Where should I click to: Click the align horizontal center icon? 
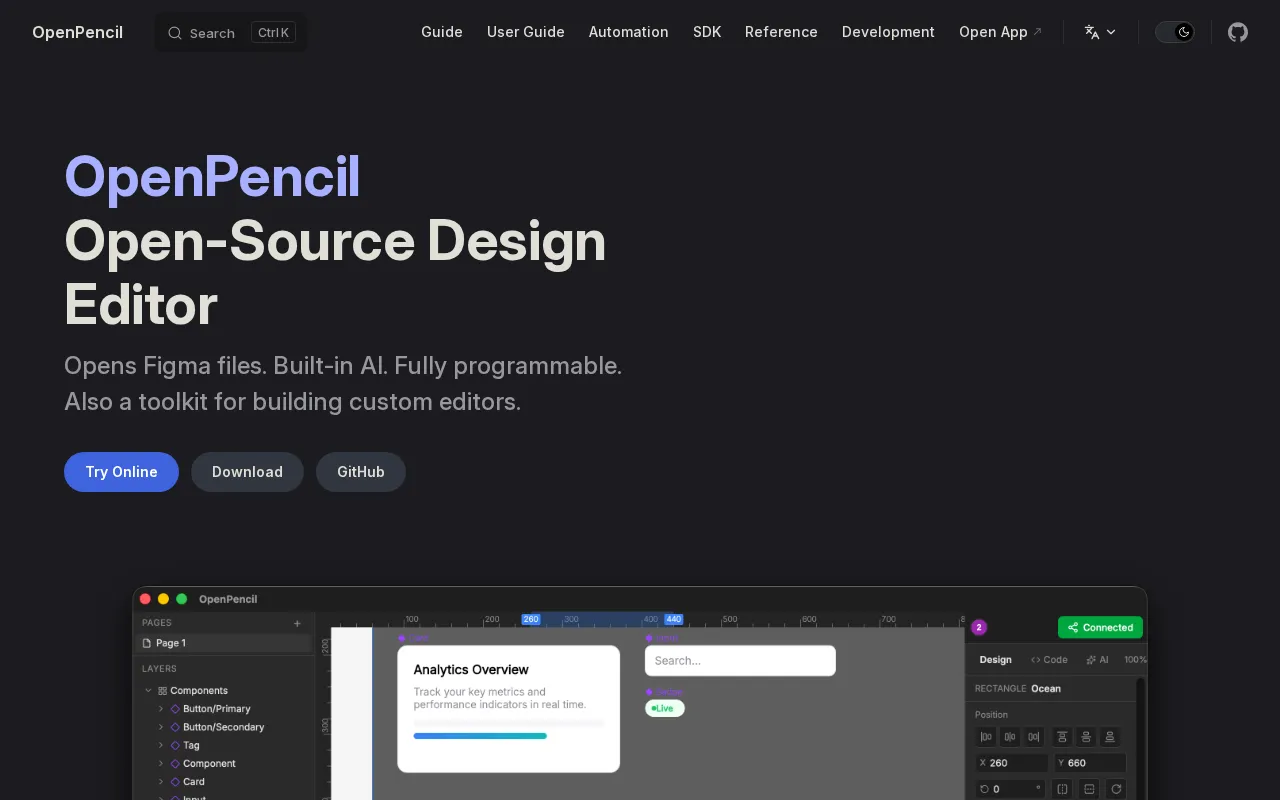point(1010,737)
